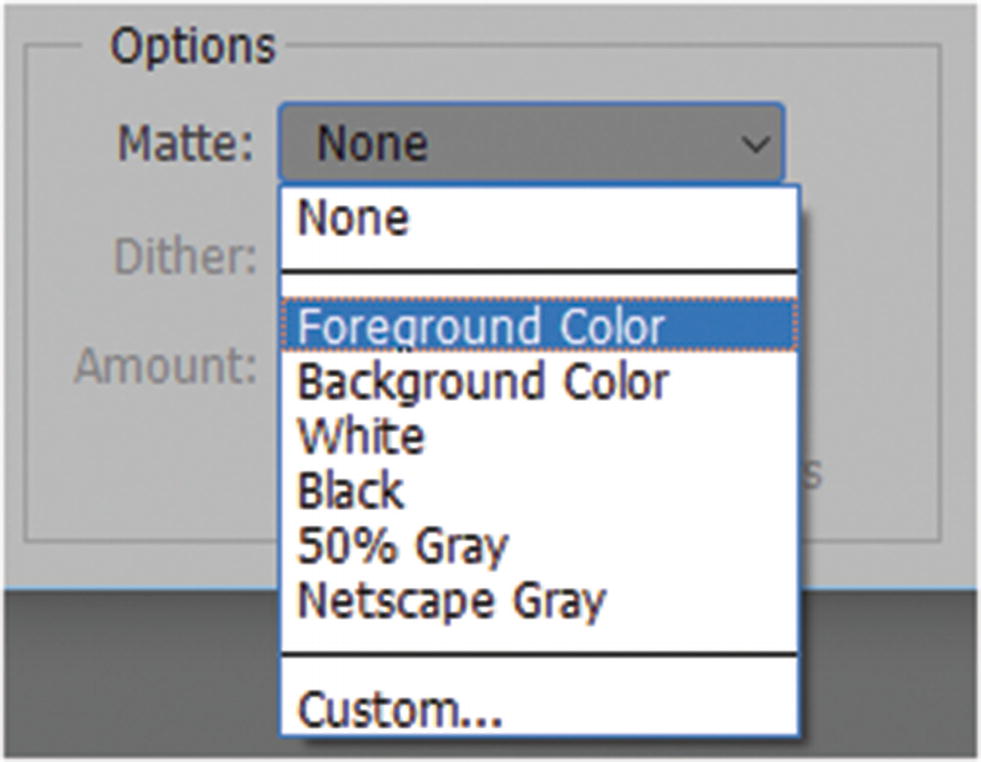The width and height of the screenshot is (981, 762).
Task: Click the Options group heading
Action: coord(192,46)
